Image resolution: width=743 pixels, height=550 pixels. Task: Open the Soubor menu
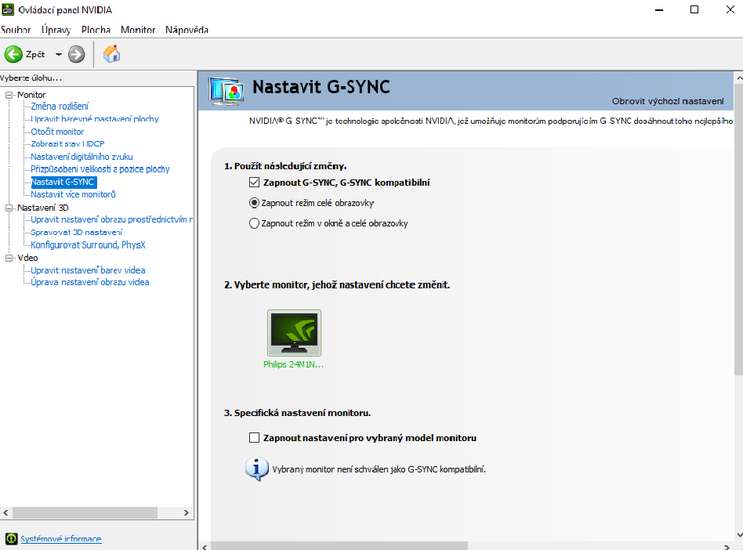coord(16,30)
